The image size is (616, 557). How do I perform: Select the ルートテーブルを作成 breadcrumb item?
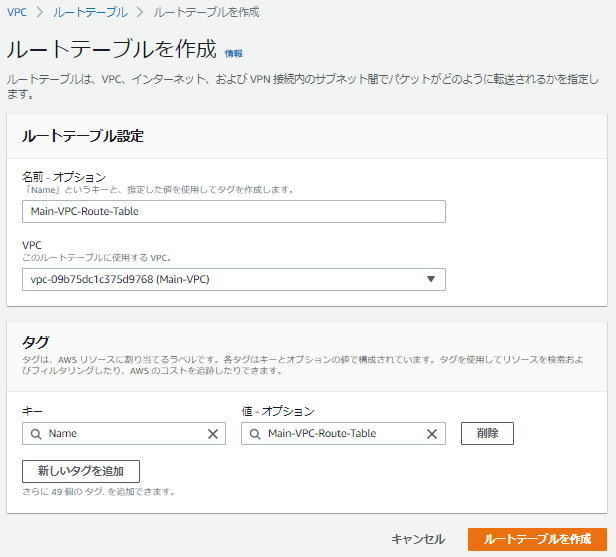pos(206,12)
